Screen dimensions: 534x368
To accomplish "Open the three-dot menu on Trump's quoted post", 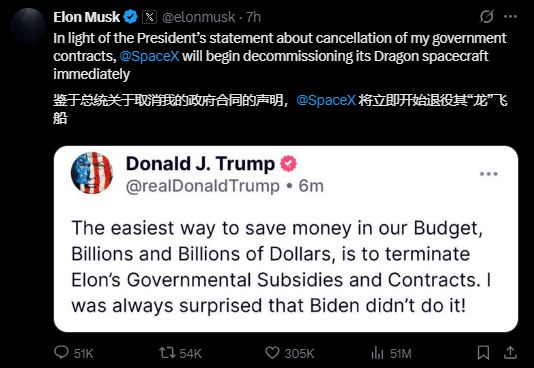I will [489, 174].
